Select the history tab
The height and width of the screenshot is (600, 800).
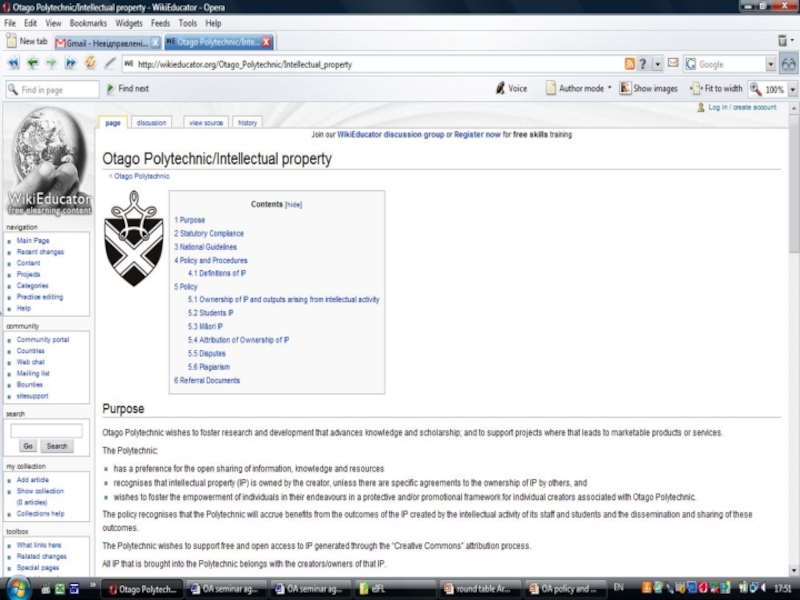[247, 122]
